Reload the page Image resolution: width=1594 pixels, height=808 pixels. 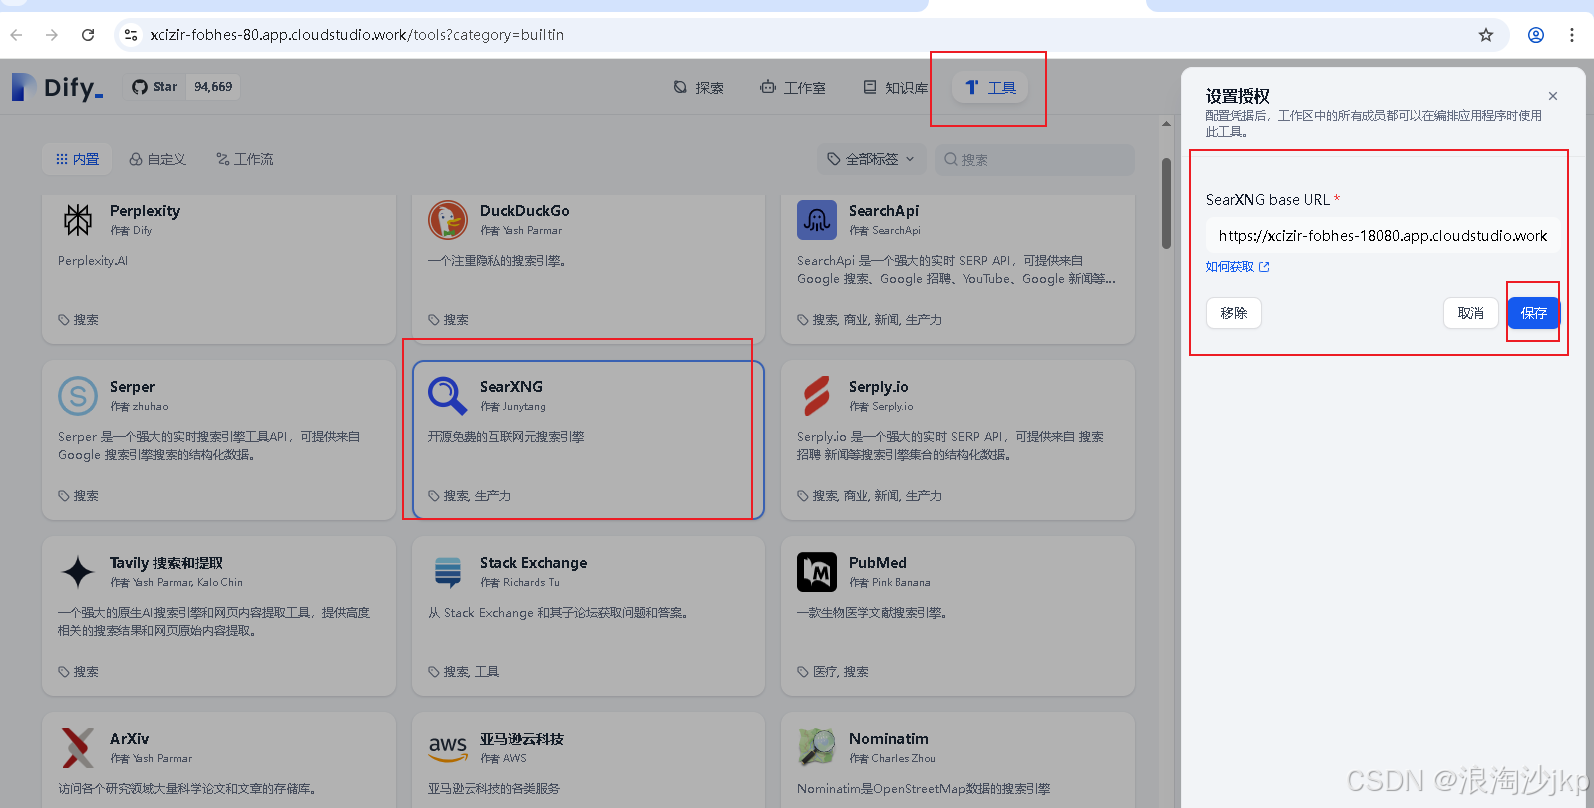[88, 35]
